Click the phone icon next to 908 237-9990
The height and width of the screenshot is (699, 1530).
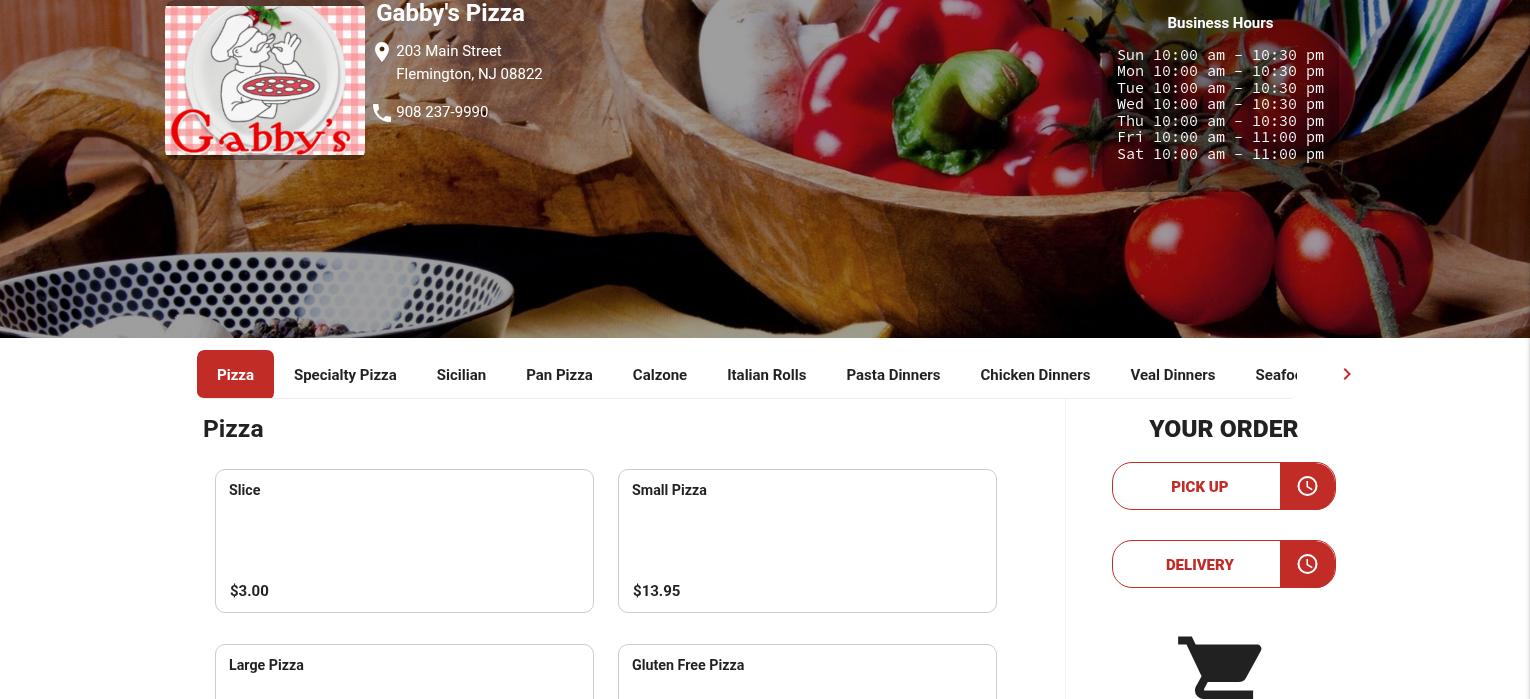pyautogui.click(x=383, y=112)
